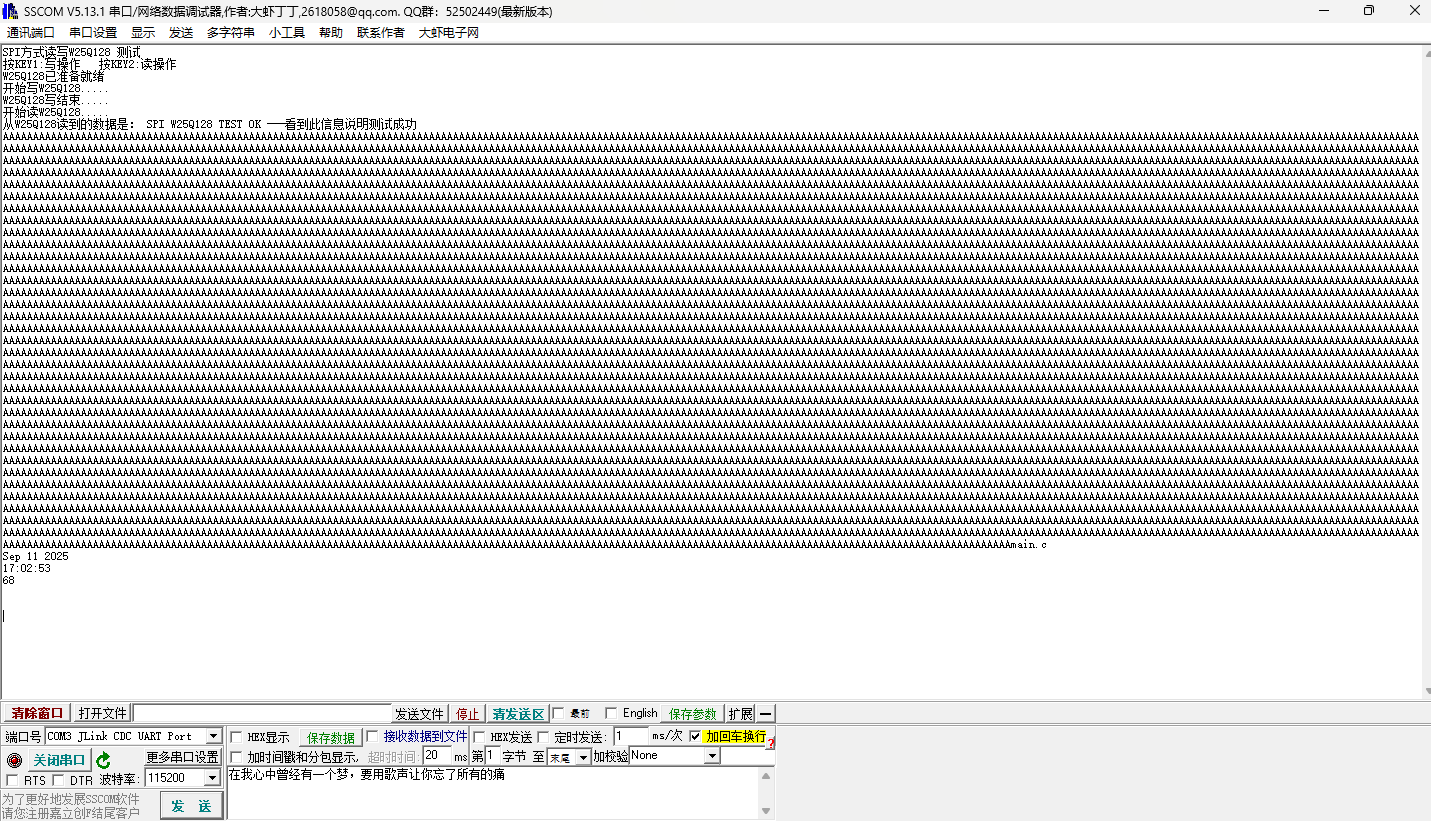Enable the HEX显示 checkbox
Image resolution: width=1431 pixels, height=821 pixels.
236,738
